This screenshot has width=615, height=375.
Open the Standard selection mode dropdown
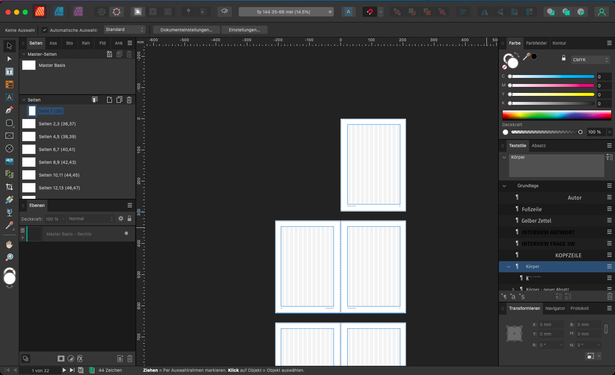pos(125,29)
